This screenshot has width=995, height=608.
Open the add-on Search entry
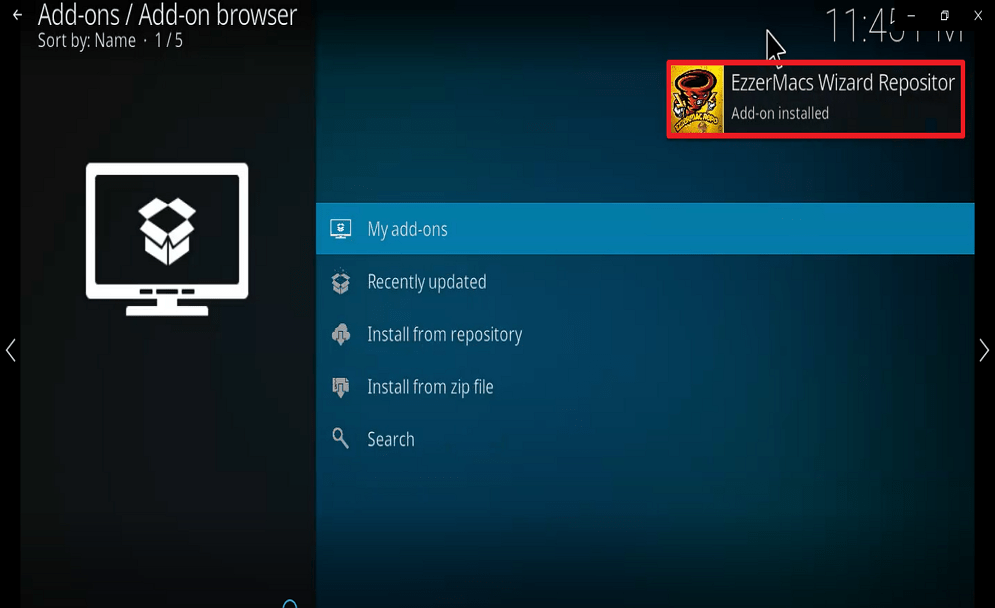[x=645, y=439]
